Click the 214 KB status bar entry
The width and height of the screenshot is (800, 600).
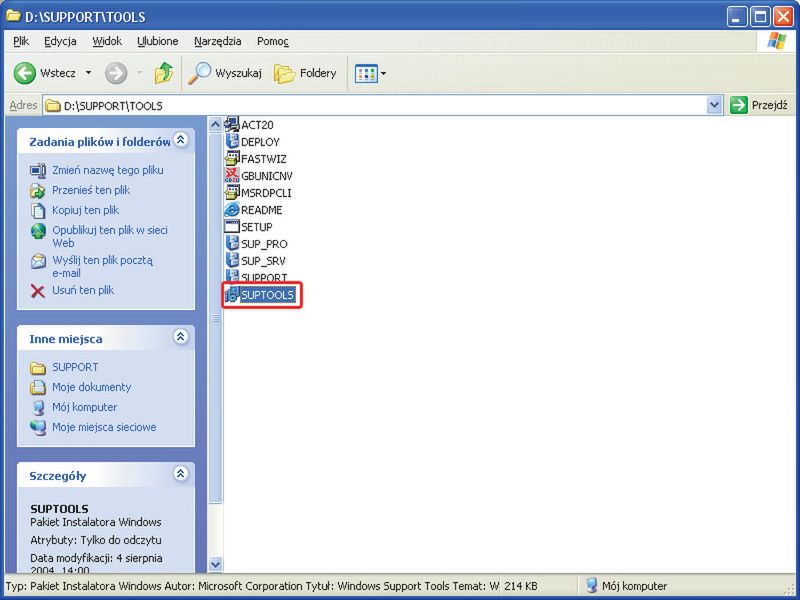coord(520,586)
